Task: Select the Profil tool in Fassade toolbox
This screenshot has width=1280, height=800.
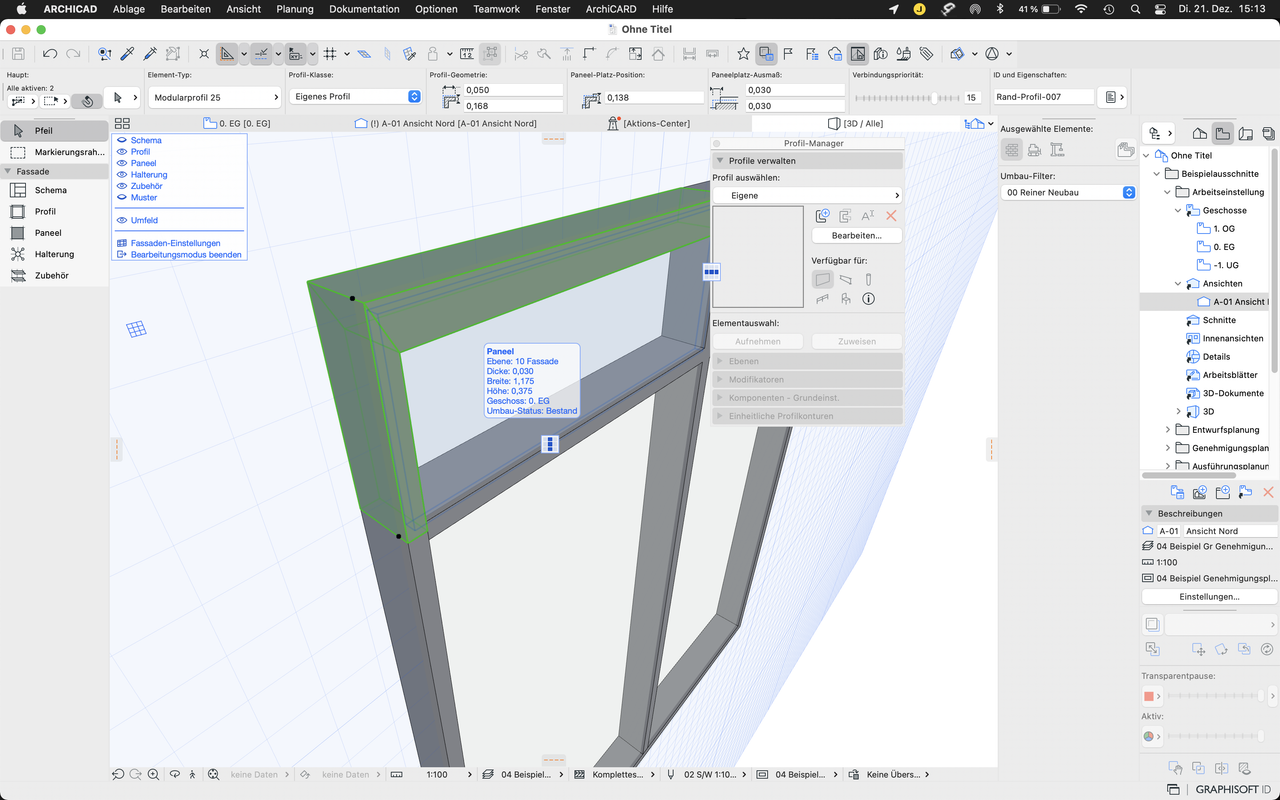Action: 54,211
